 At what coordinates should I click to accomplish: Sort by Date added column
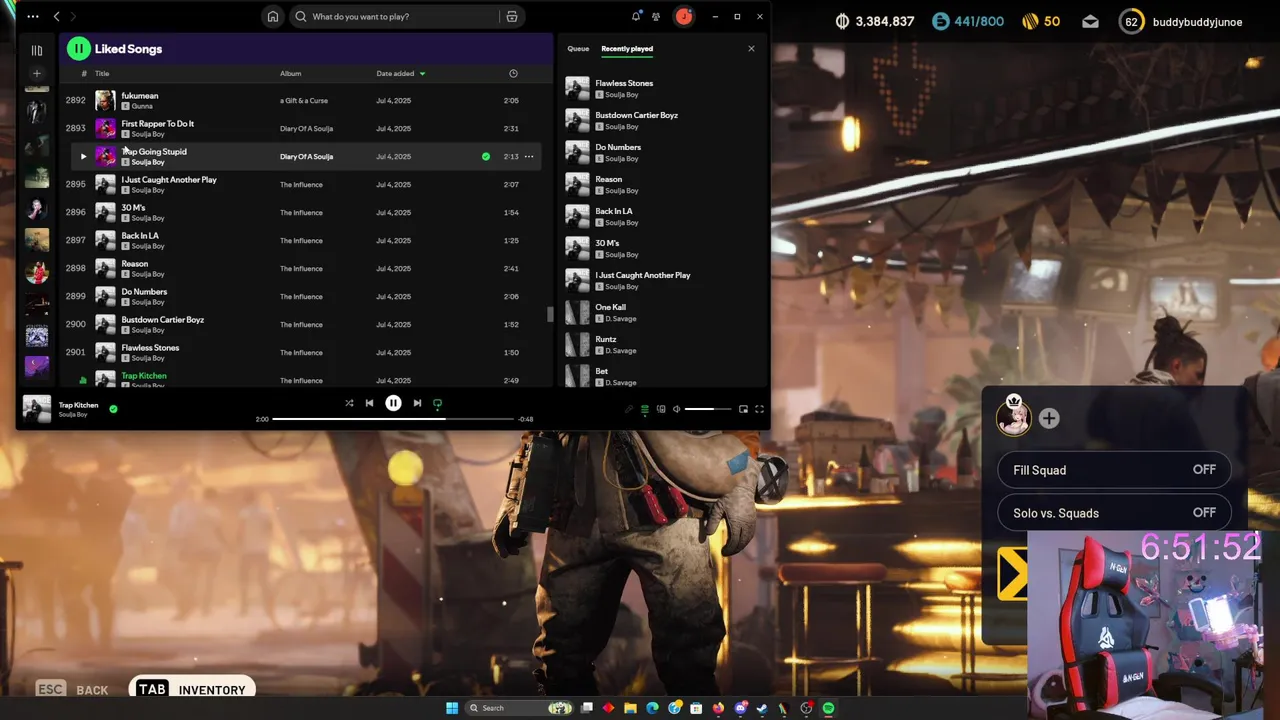[401, 73]
